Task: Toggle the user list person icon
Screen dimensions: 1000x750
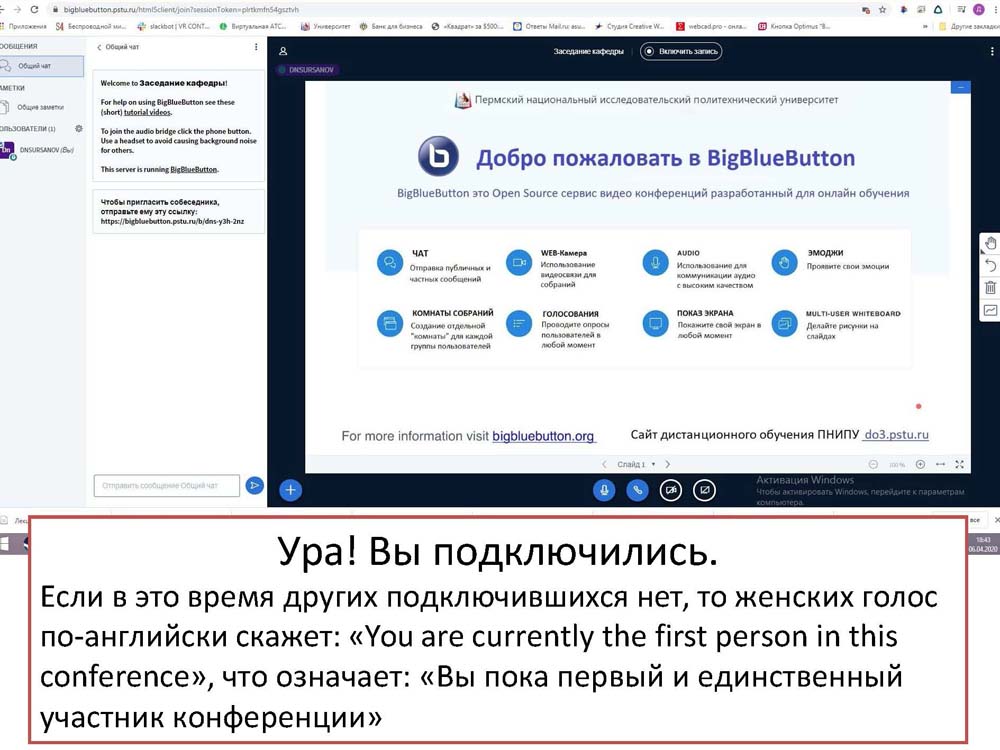Action: 283,51
